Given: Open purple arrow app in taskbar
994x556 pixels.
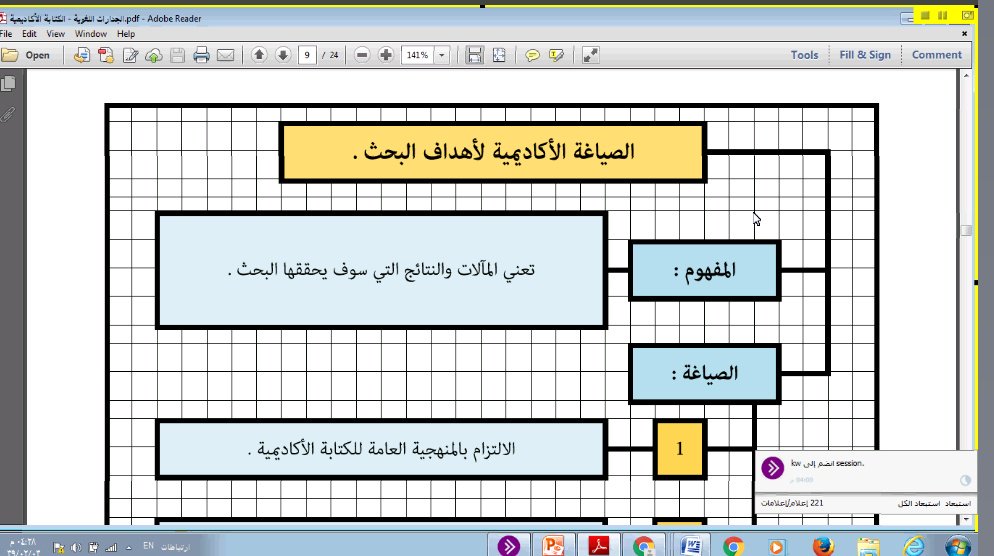Looking at the screenshot, I should pyautogui.click(x=508, y=545).
